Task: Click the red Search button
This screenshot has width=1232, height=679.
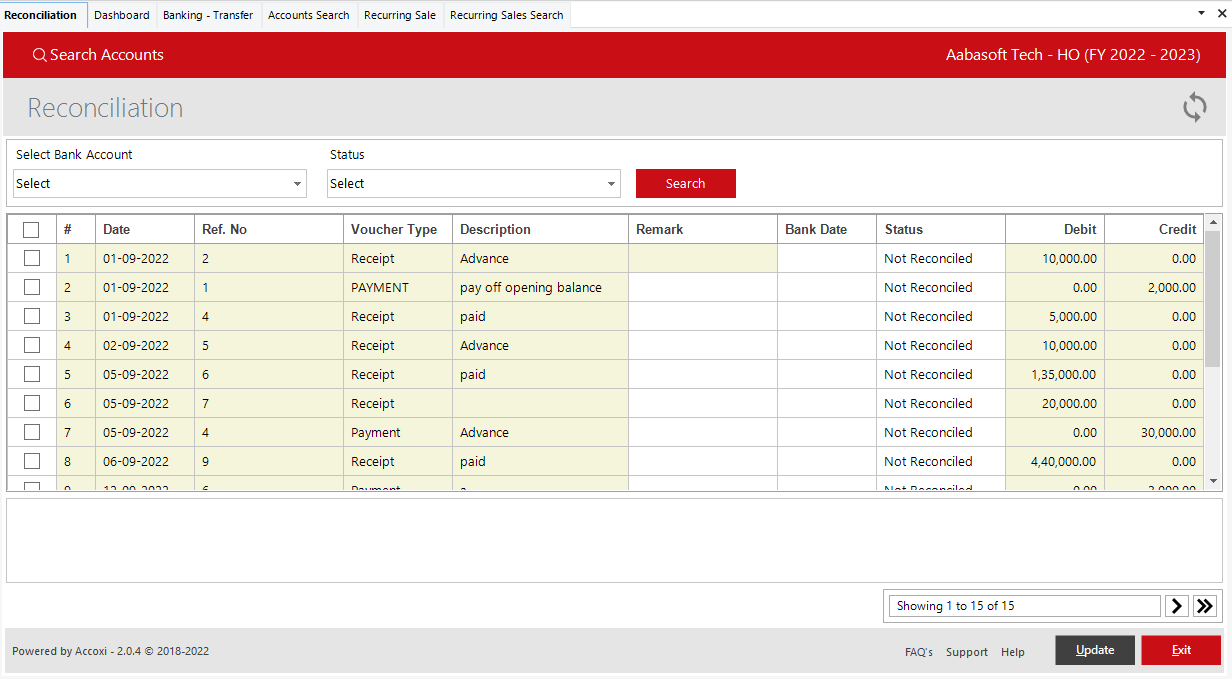Action: coord(686,184)
